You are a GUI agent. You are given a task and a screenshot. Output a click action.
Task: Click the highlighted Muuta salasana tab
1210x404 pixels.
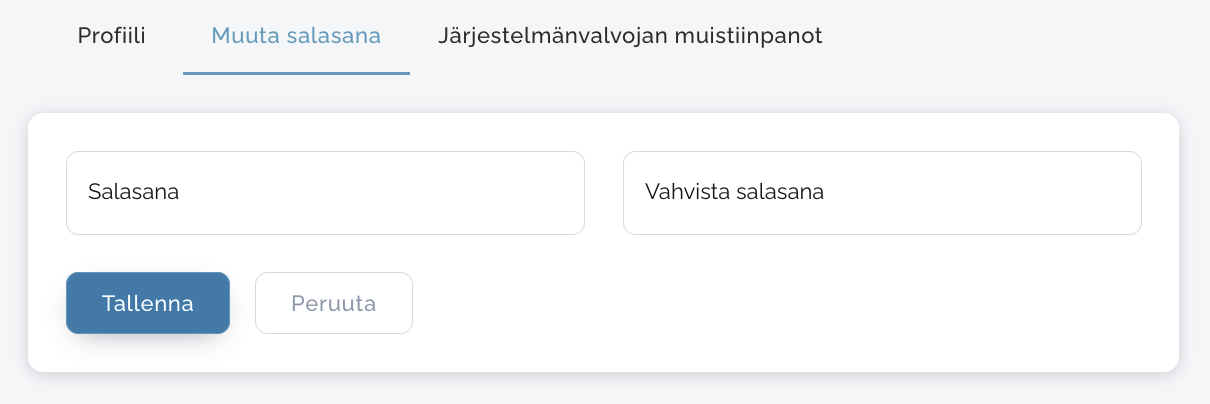296,37
